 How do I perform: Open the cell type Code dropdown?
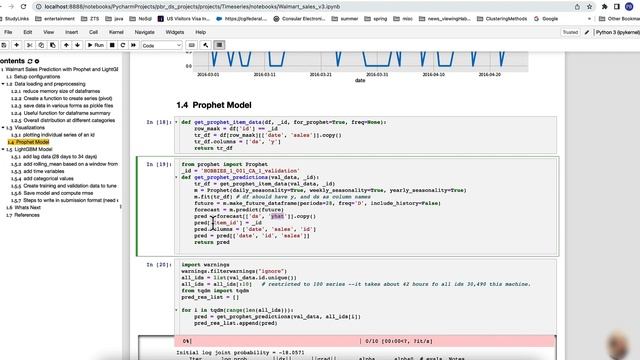tap(162, 45)
